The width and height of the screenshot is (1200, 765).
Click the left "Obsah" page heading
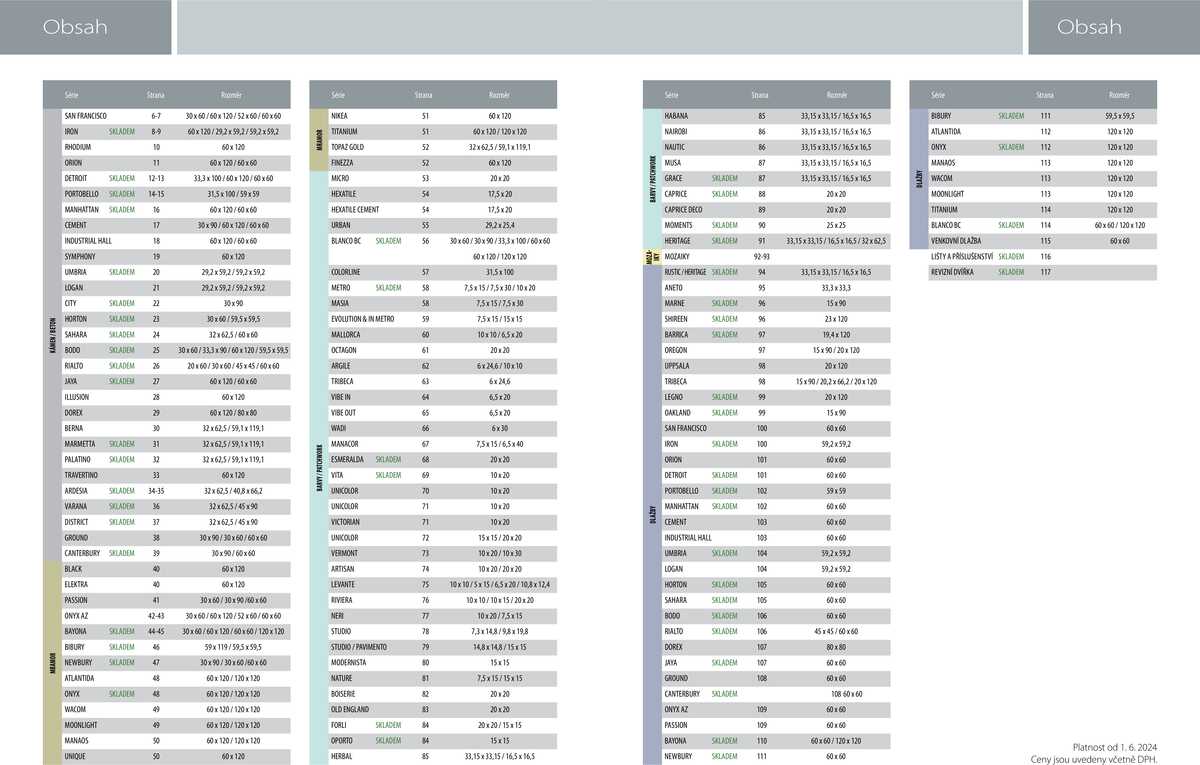[75, 27]
